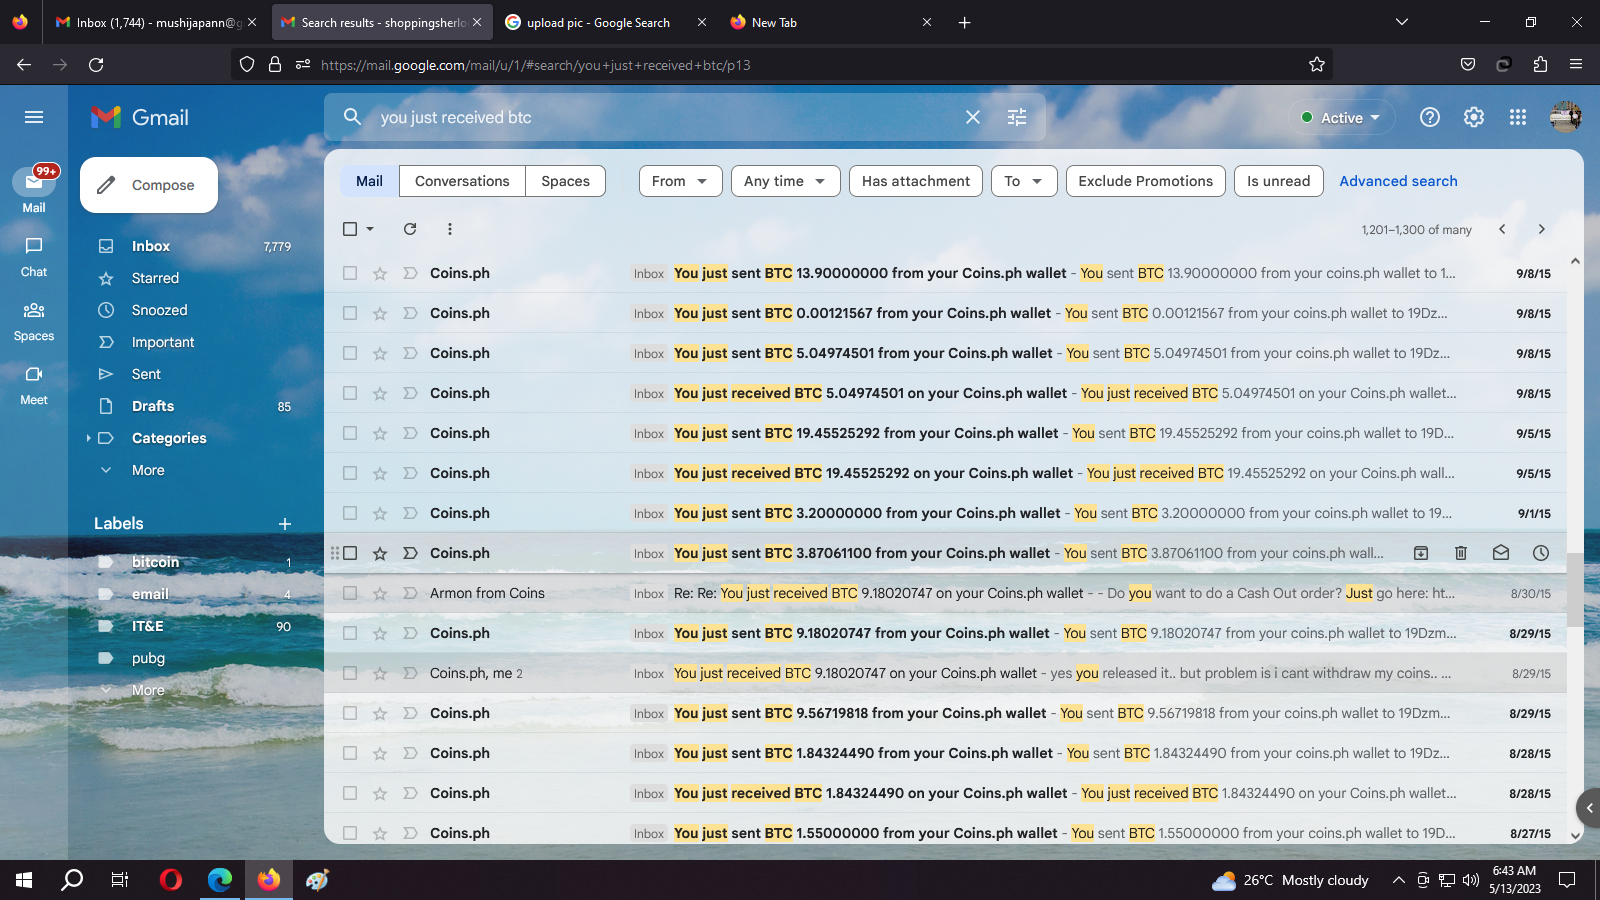Image resolution: width=1600 pixels, height=900 pixels.
Task: Open Gmail support help icon
Action: (1430, 117)
